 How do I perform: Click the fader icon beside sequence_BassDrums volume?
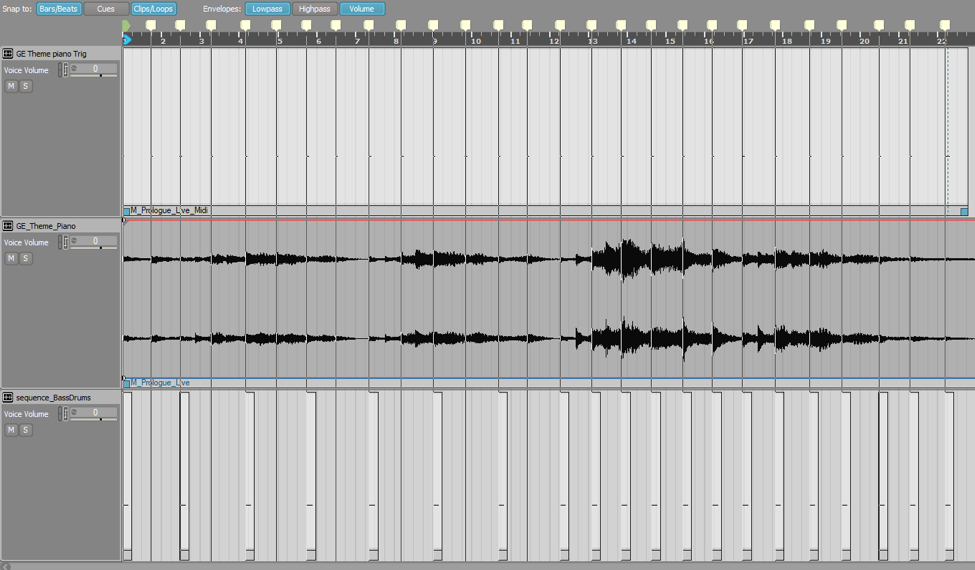point(63,413)
